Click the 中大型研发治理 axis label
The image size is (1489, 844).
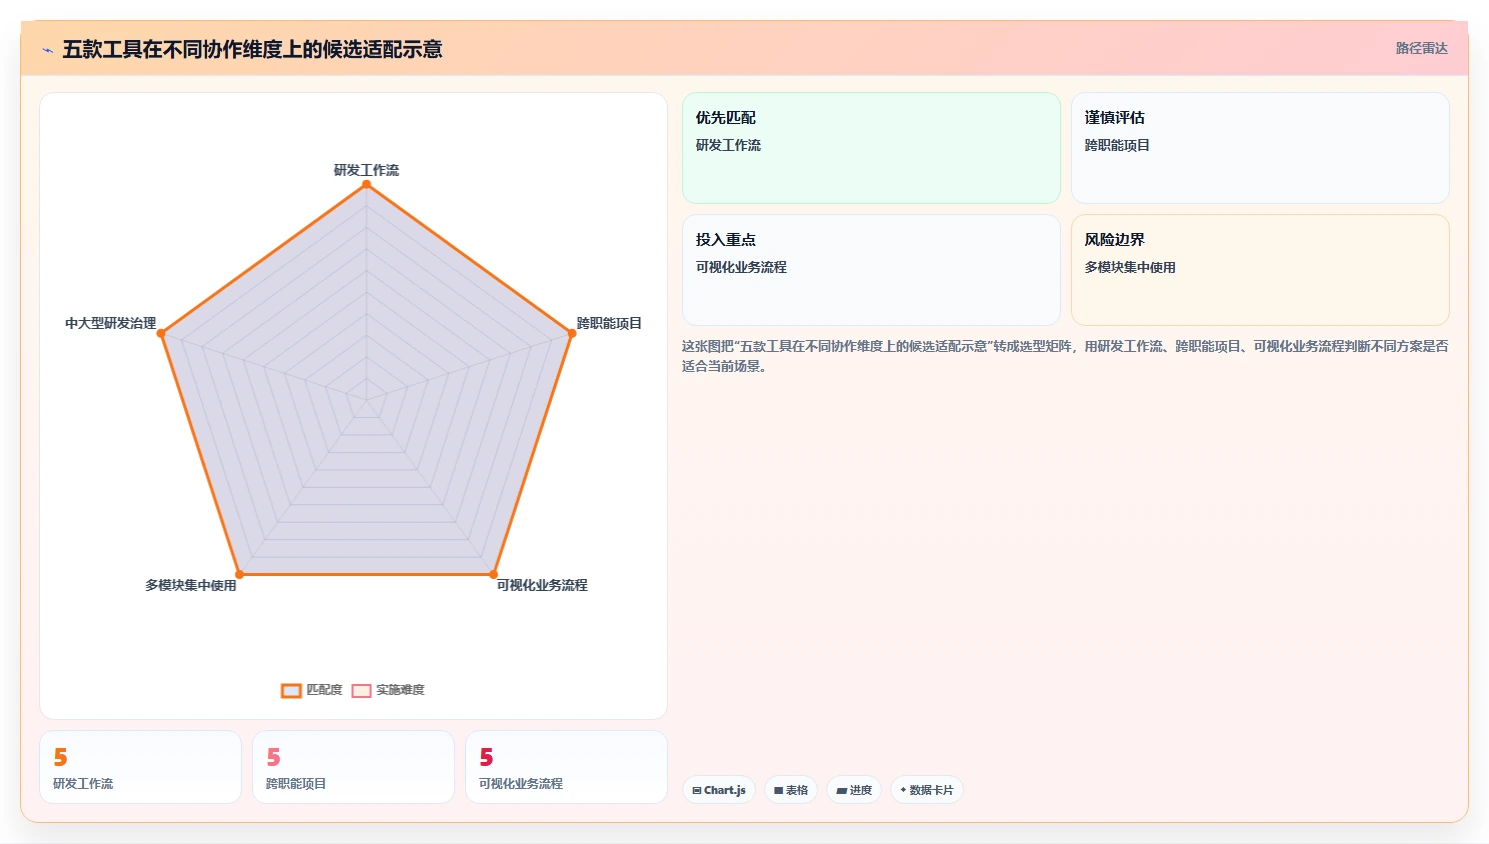(x=111, y=323)
